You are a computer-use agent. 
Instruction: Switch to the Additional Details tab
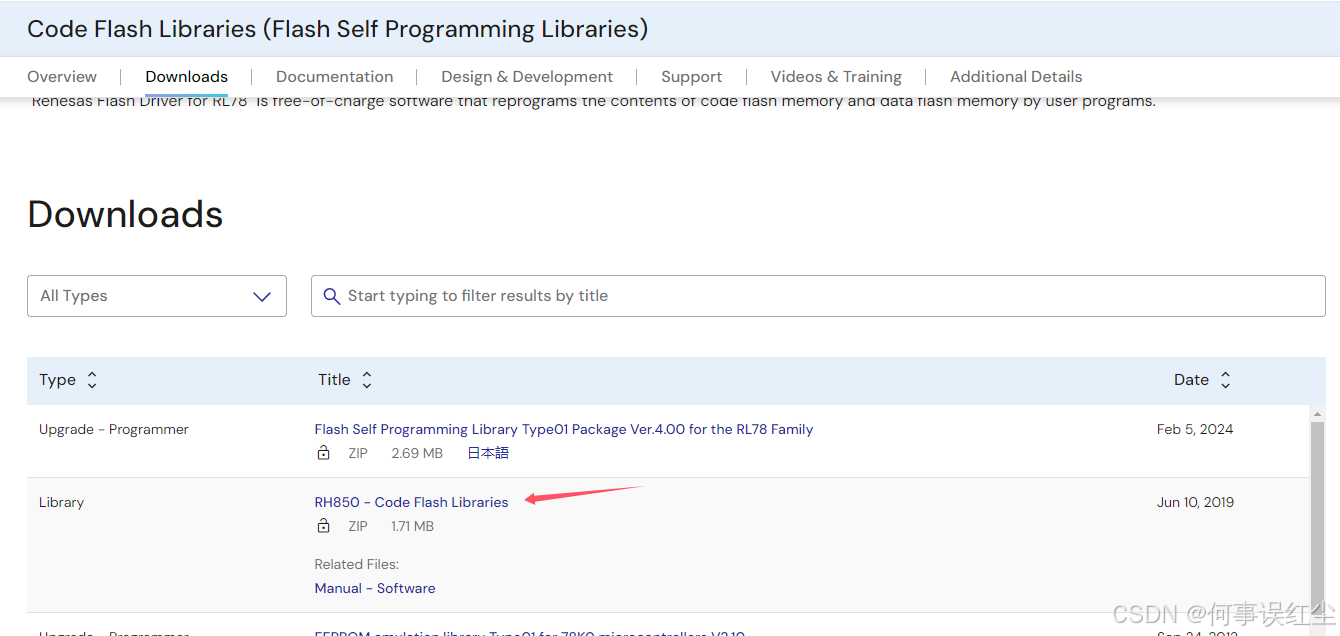1016,77
